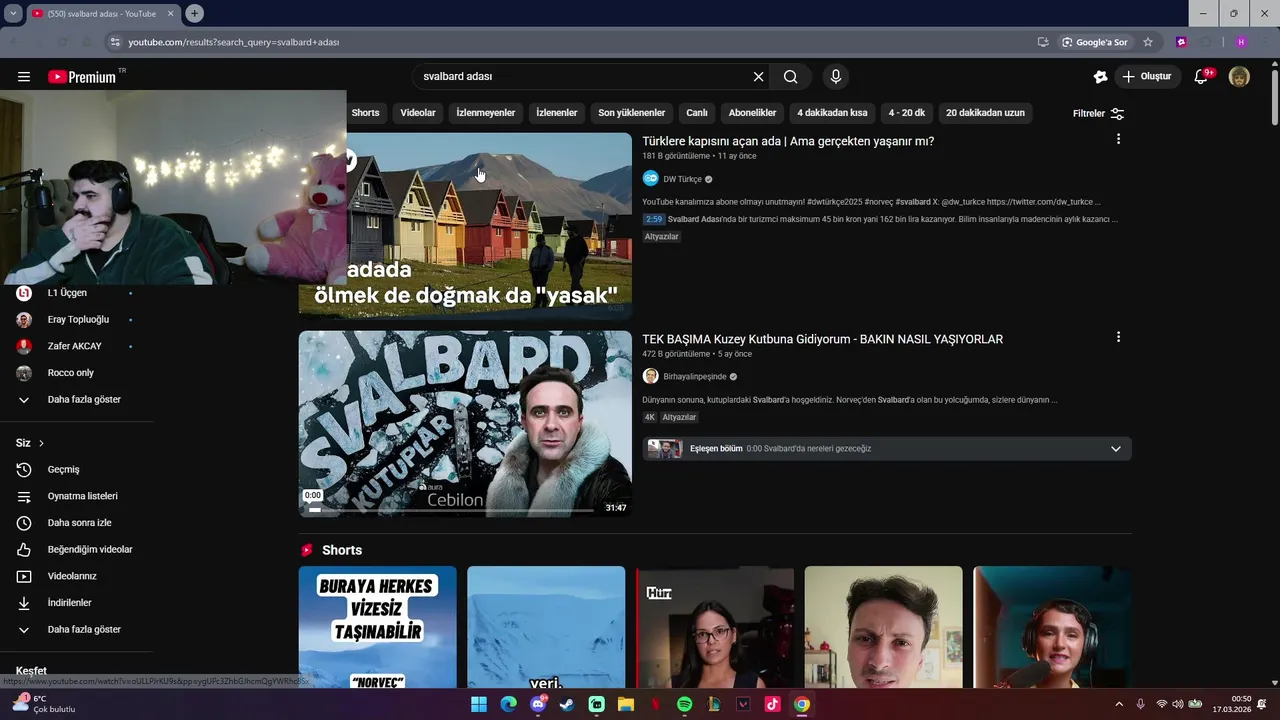Click the Oluştur create button
Image resolution: width=1280 pixels, height=720 pixels.
pos(1148,77)
